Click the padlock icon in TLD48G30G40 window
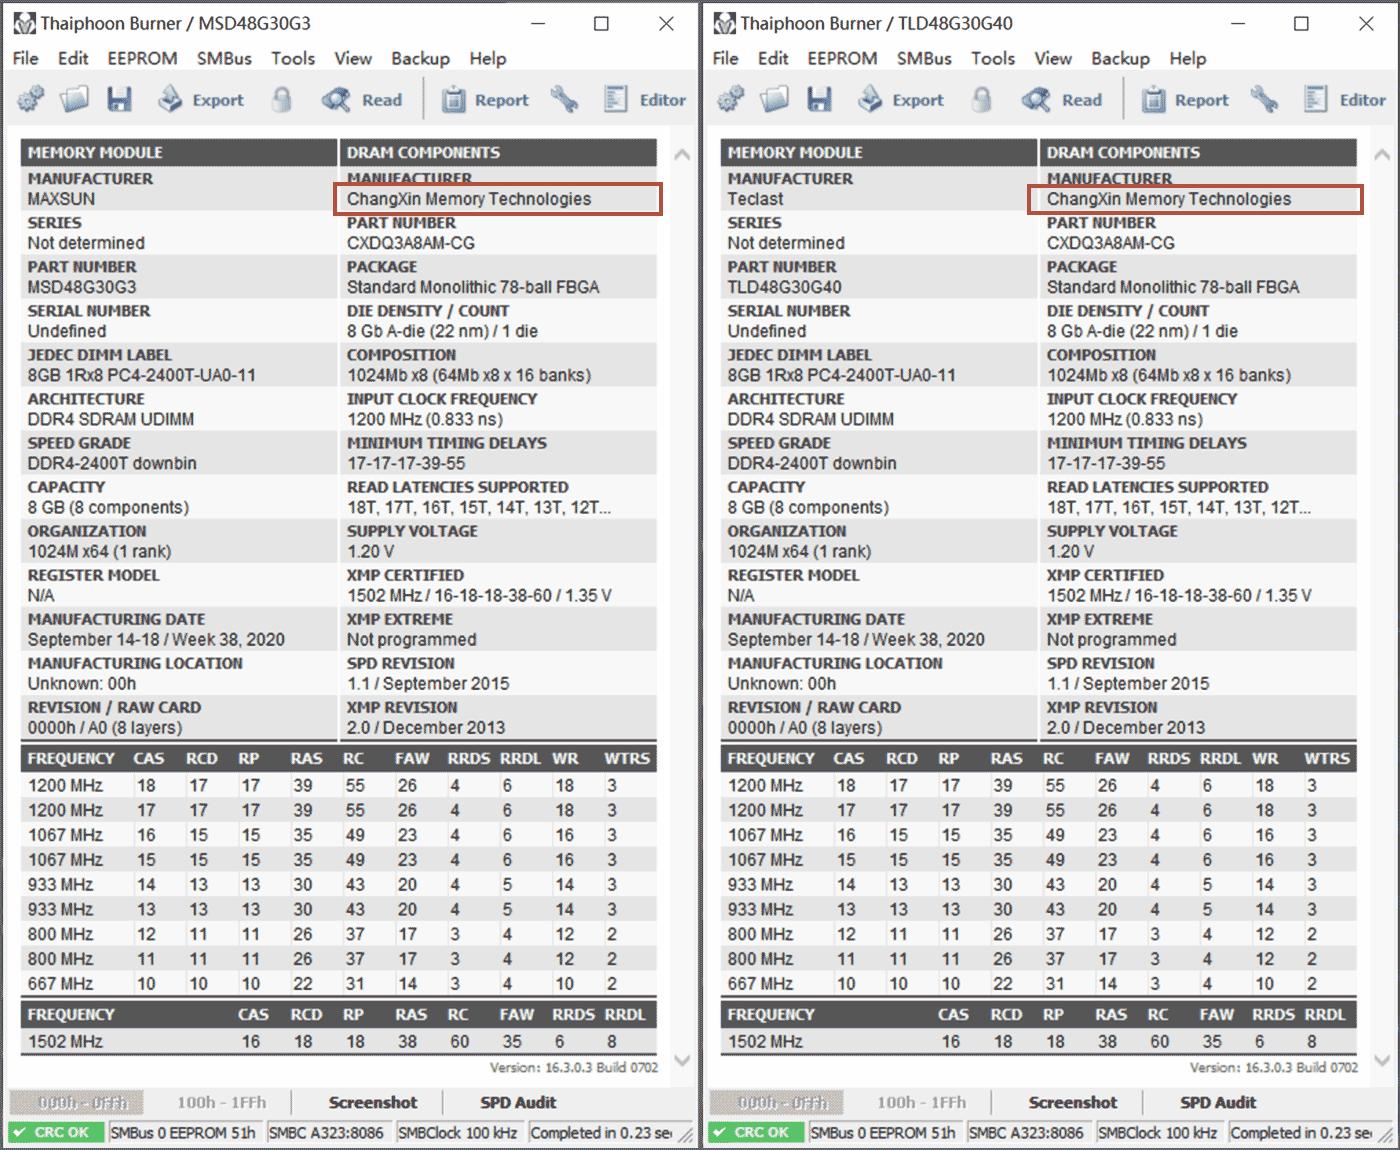 tap(982, 99)
